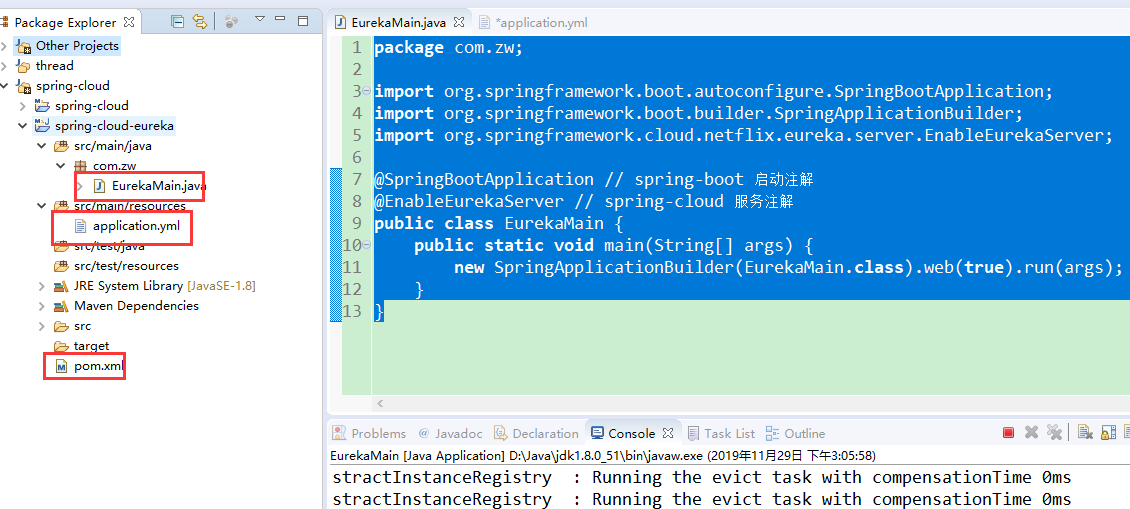
Task: Expand the Other Projects node
Action: point(4,46)
